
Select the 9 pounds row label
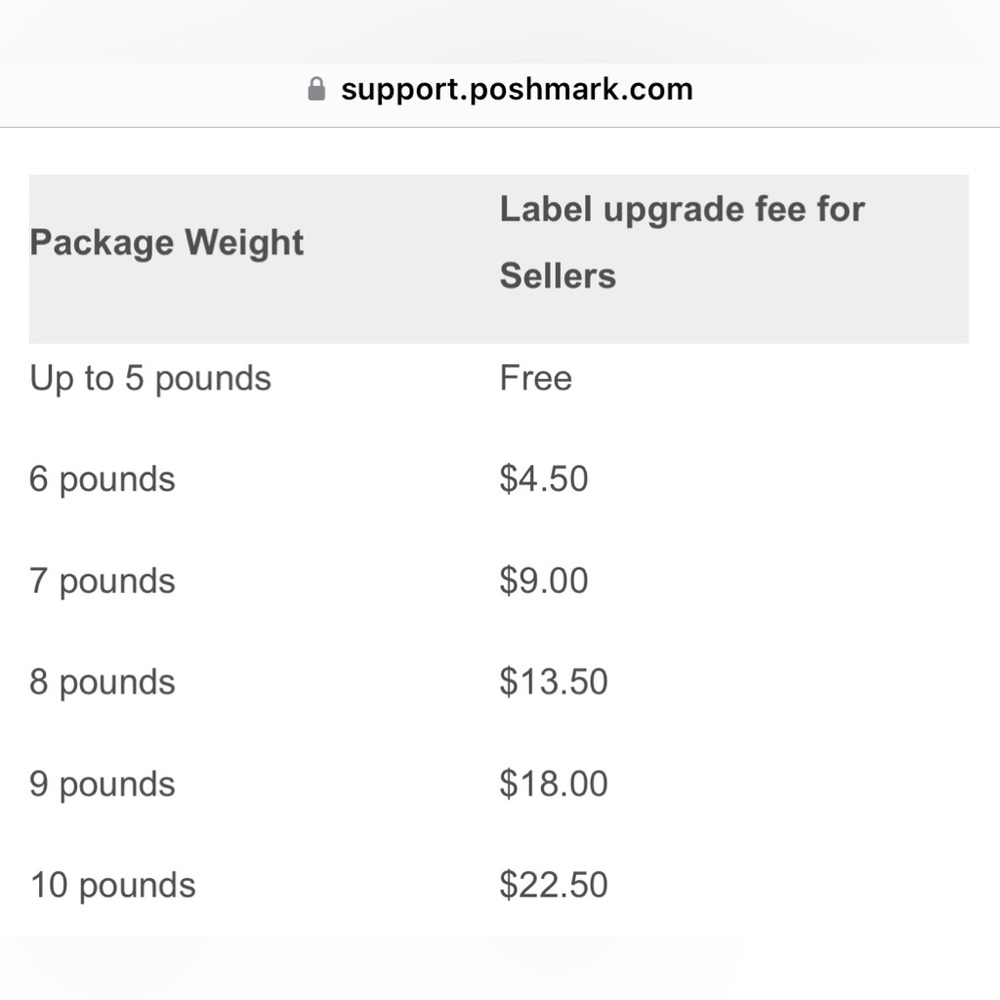[x=102, y=784]
